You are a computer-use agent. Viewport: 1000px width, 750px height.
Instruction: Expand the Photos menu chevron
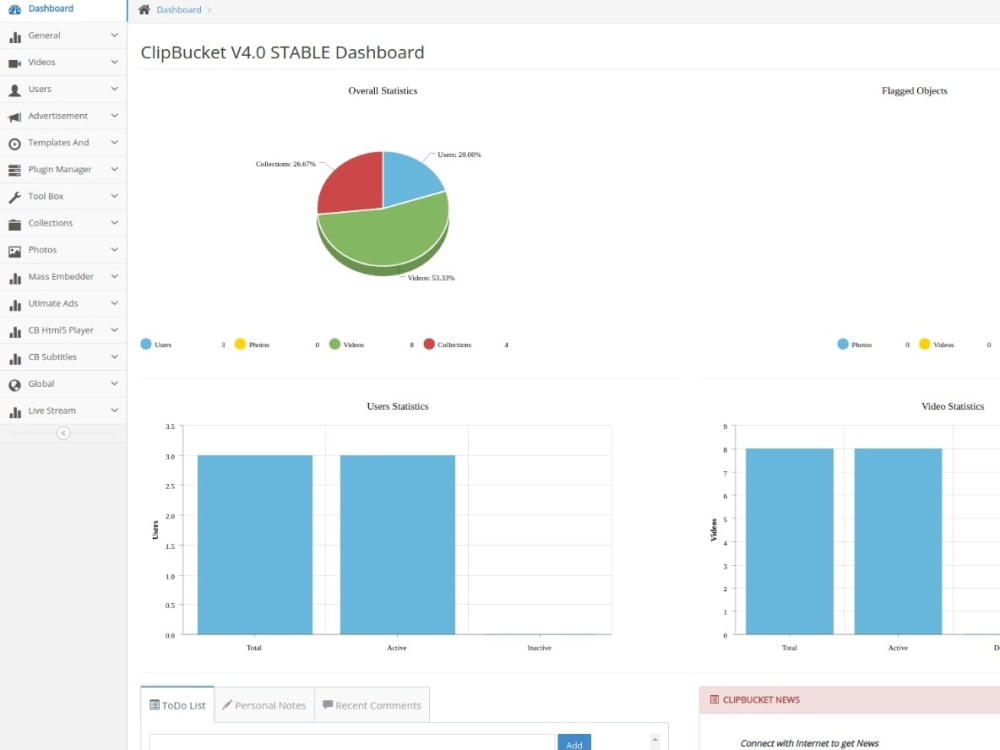point(114,249)
